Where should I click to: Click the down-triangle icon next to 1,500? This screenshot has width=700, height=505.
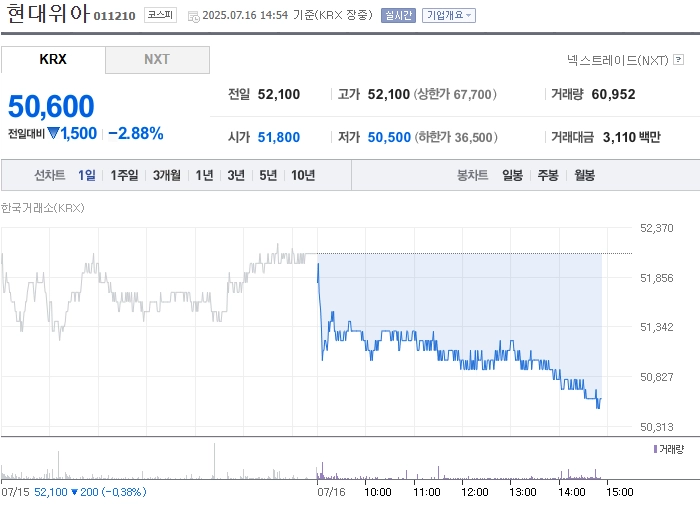53,133
